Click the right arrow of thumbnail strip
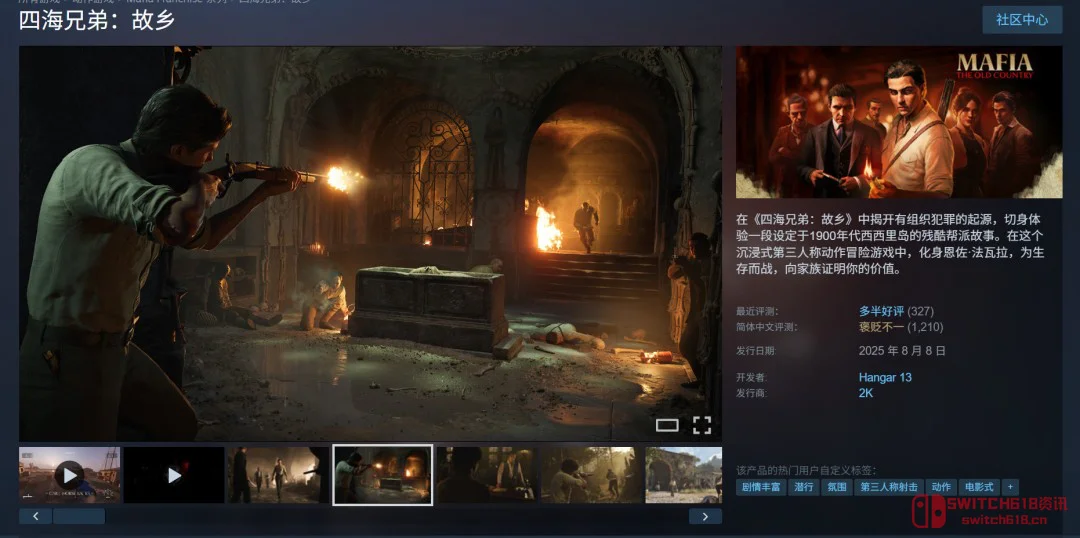1080x538 pixels. (x=705, y=516)
